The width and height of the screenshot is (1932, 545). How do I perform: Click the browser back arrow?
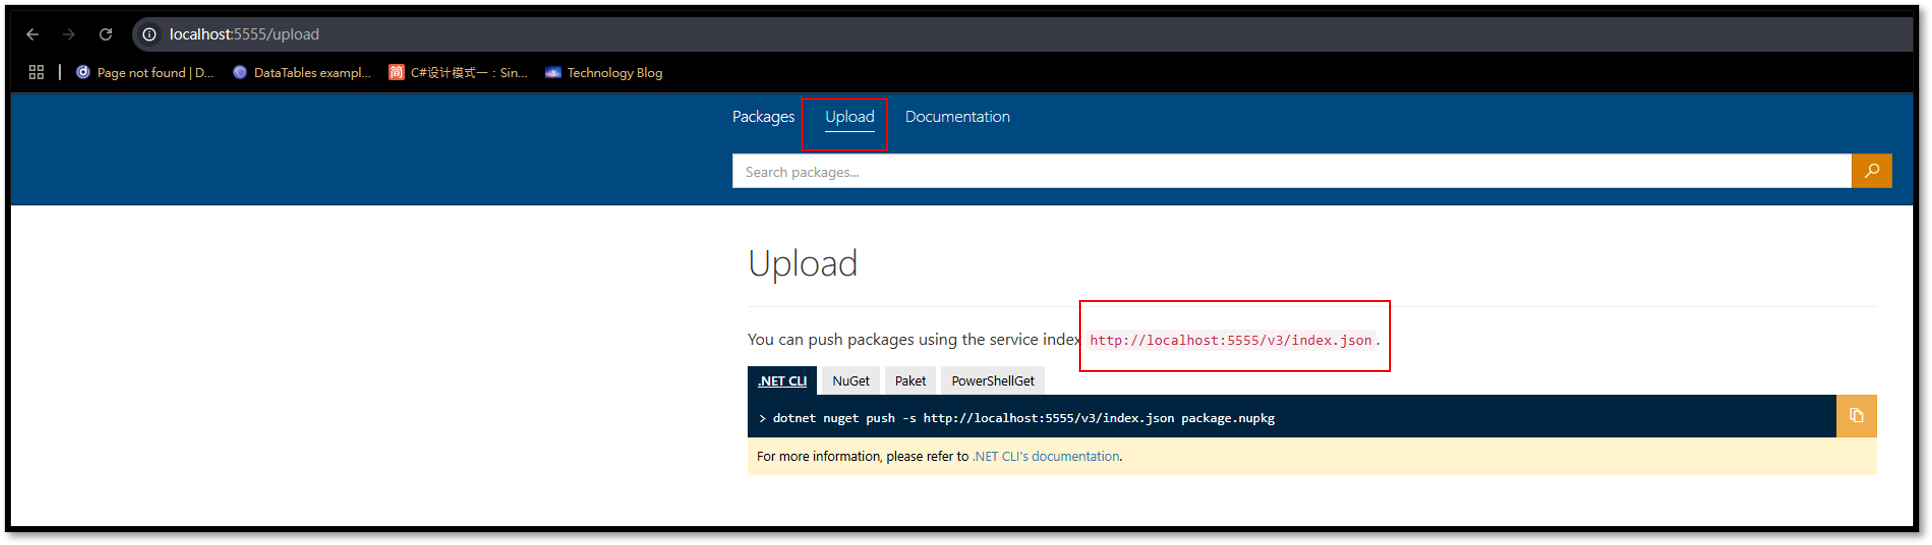[x=32, y=34]
